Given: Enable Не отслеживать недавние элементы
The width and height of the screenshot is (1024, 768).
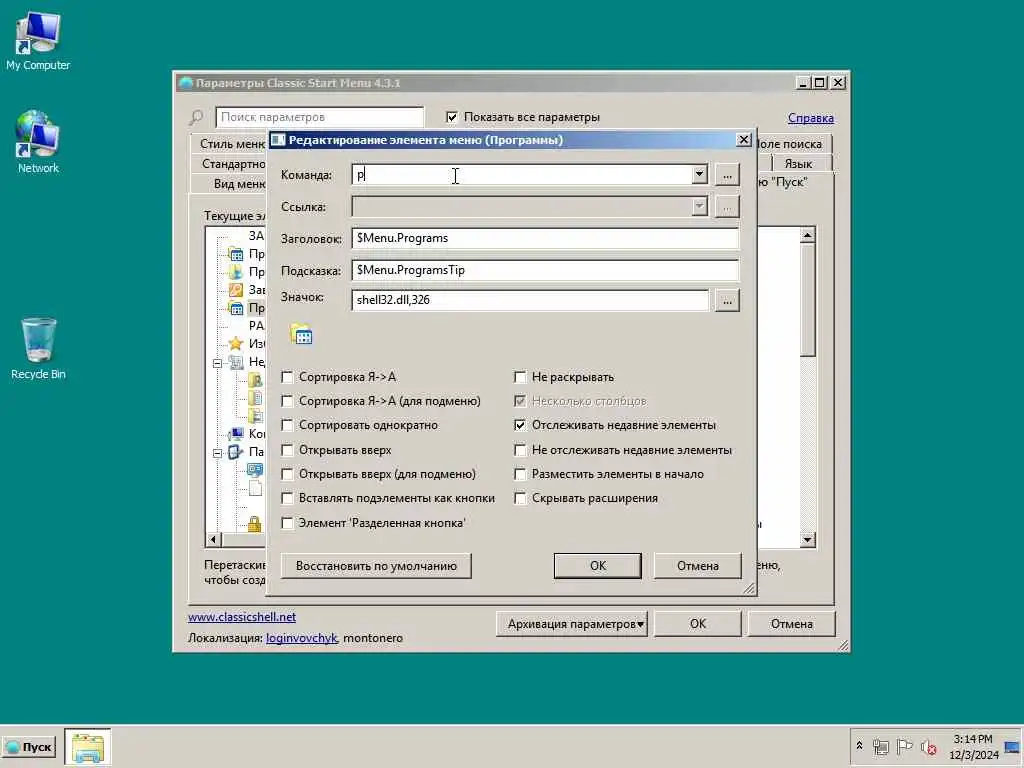Looking at the screenshot, I should [520, 450].
